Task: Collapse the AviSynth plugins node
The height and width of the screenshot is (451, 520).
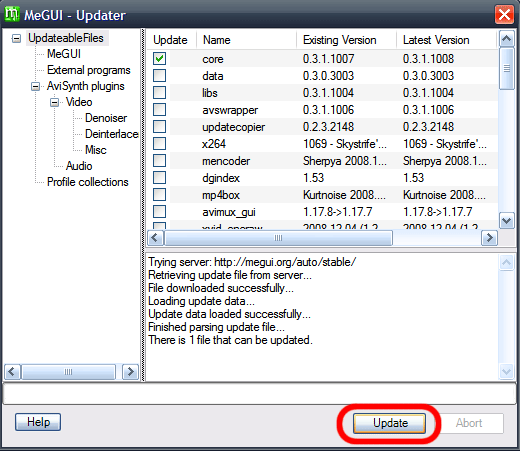Action: tap(35, 87)
